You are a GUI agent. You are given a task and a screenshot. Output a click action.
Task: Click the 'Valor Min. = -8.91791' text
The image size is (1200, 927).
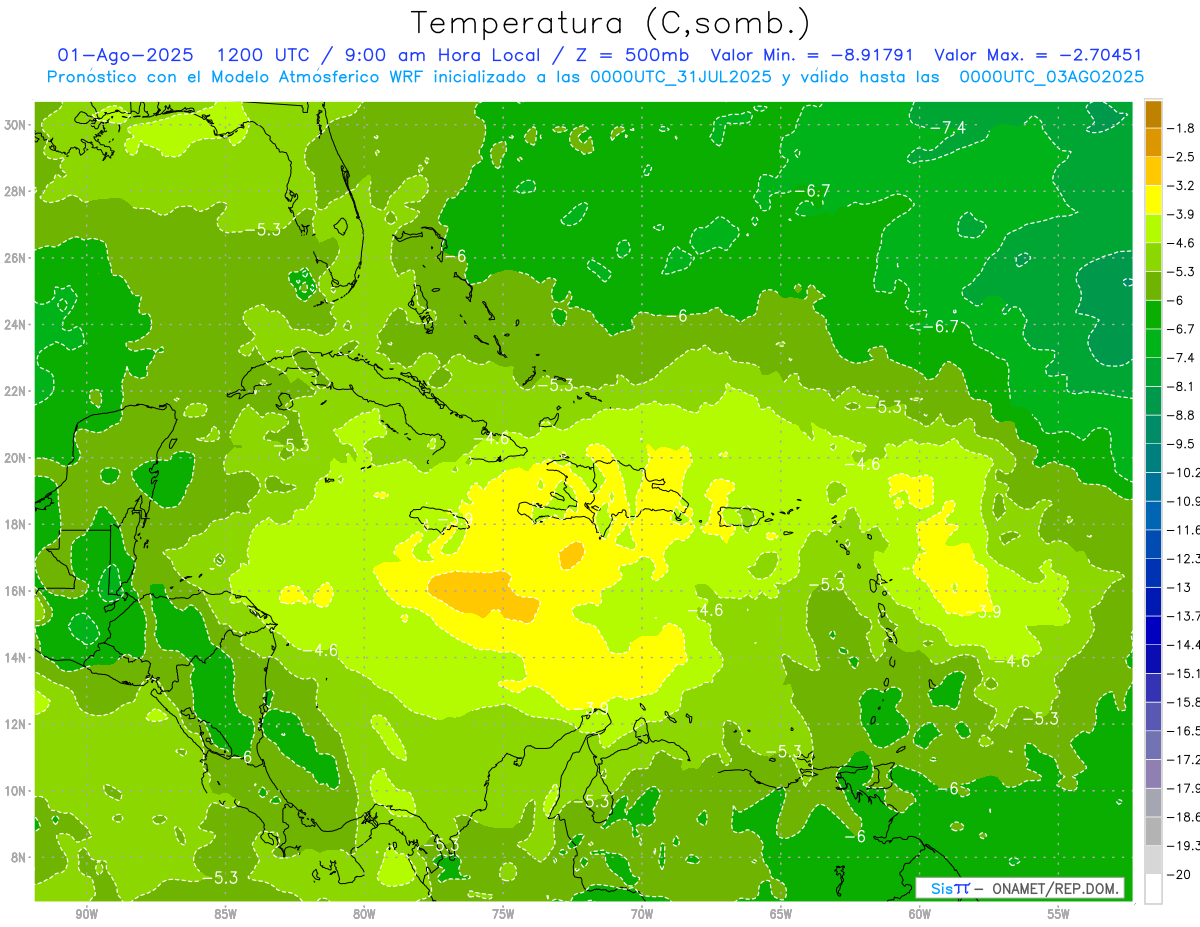pos(814,55)
